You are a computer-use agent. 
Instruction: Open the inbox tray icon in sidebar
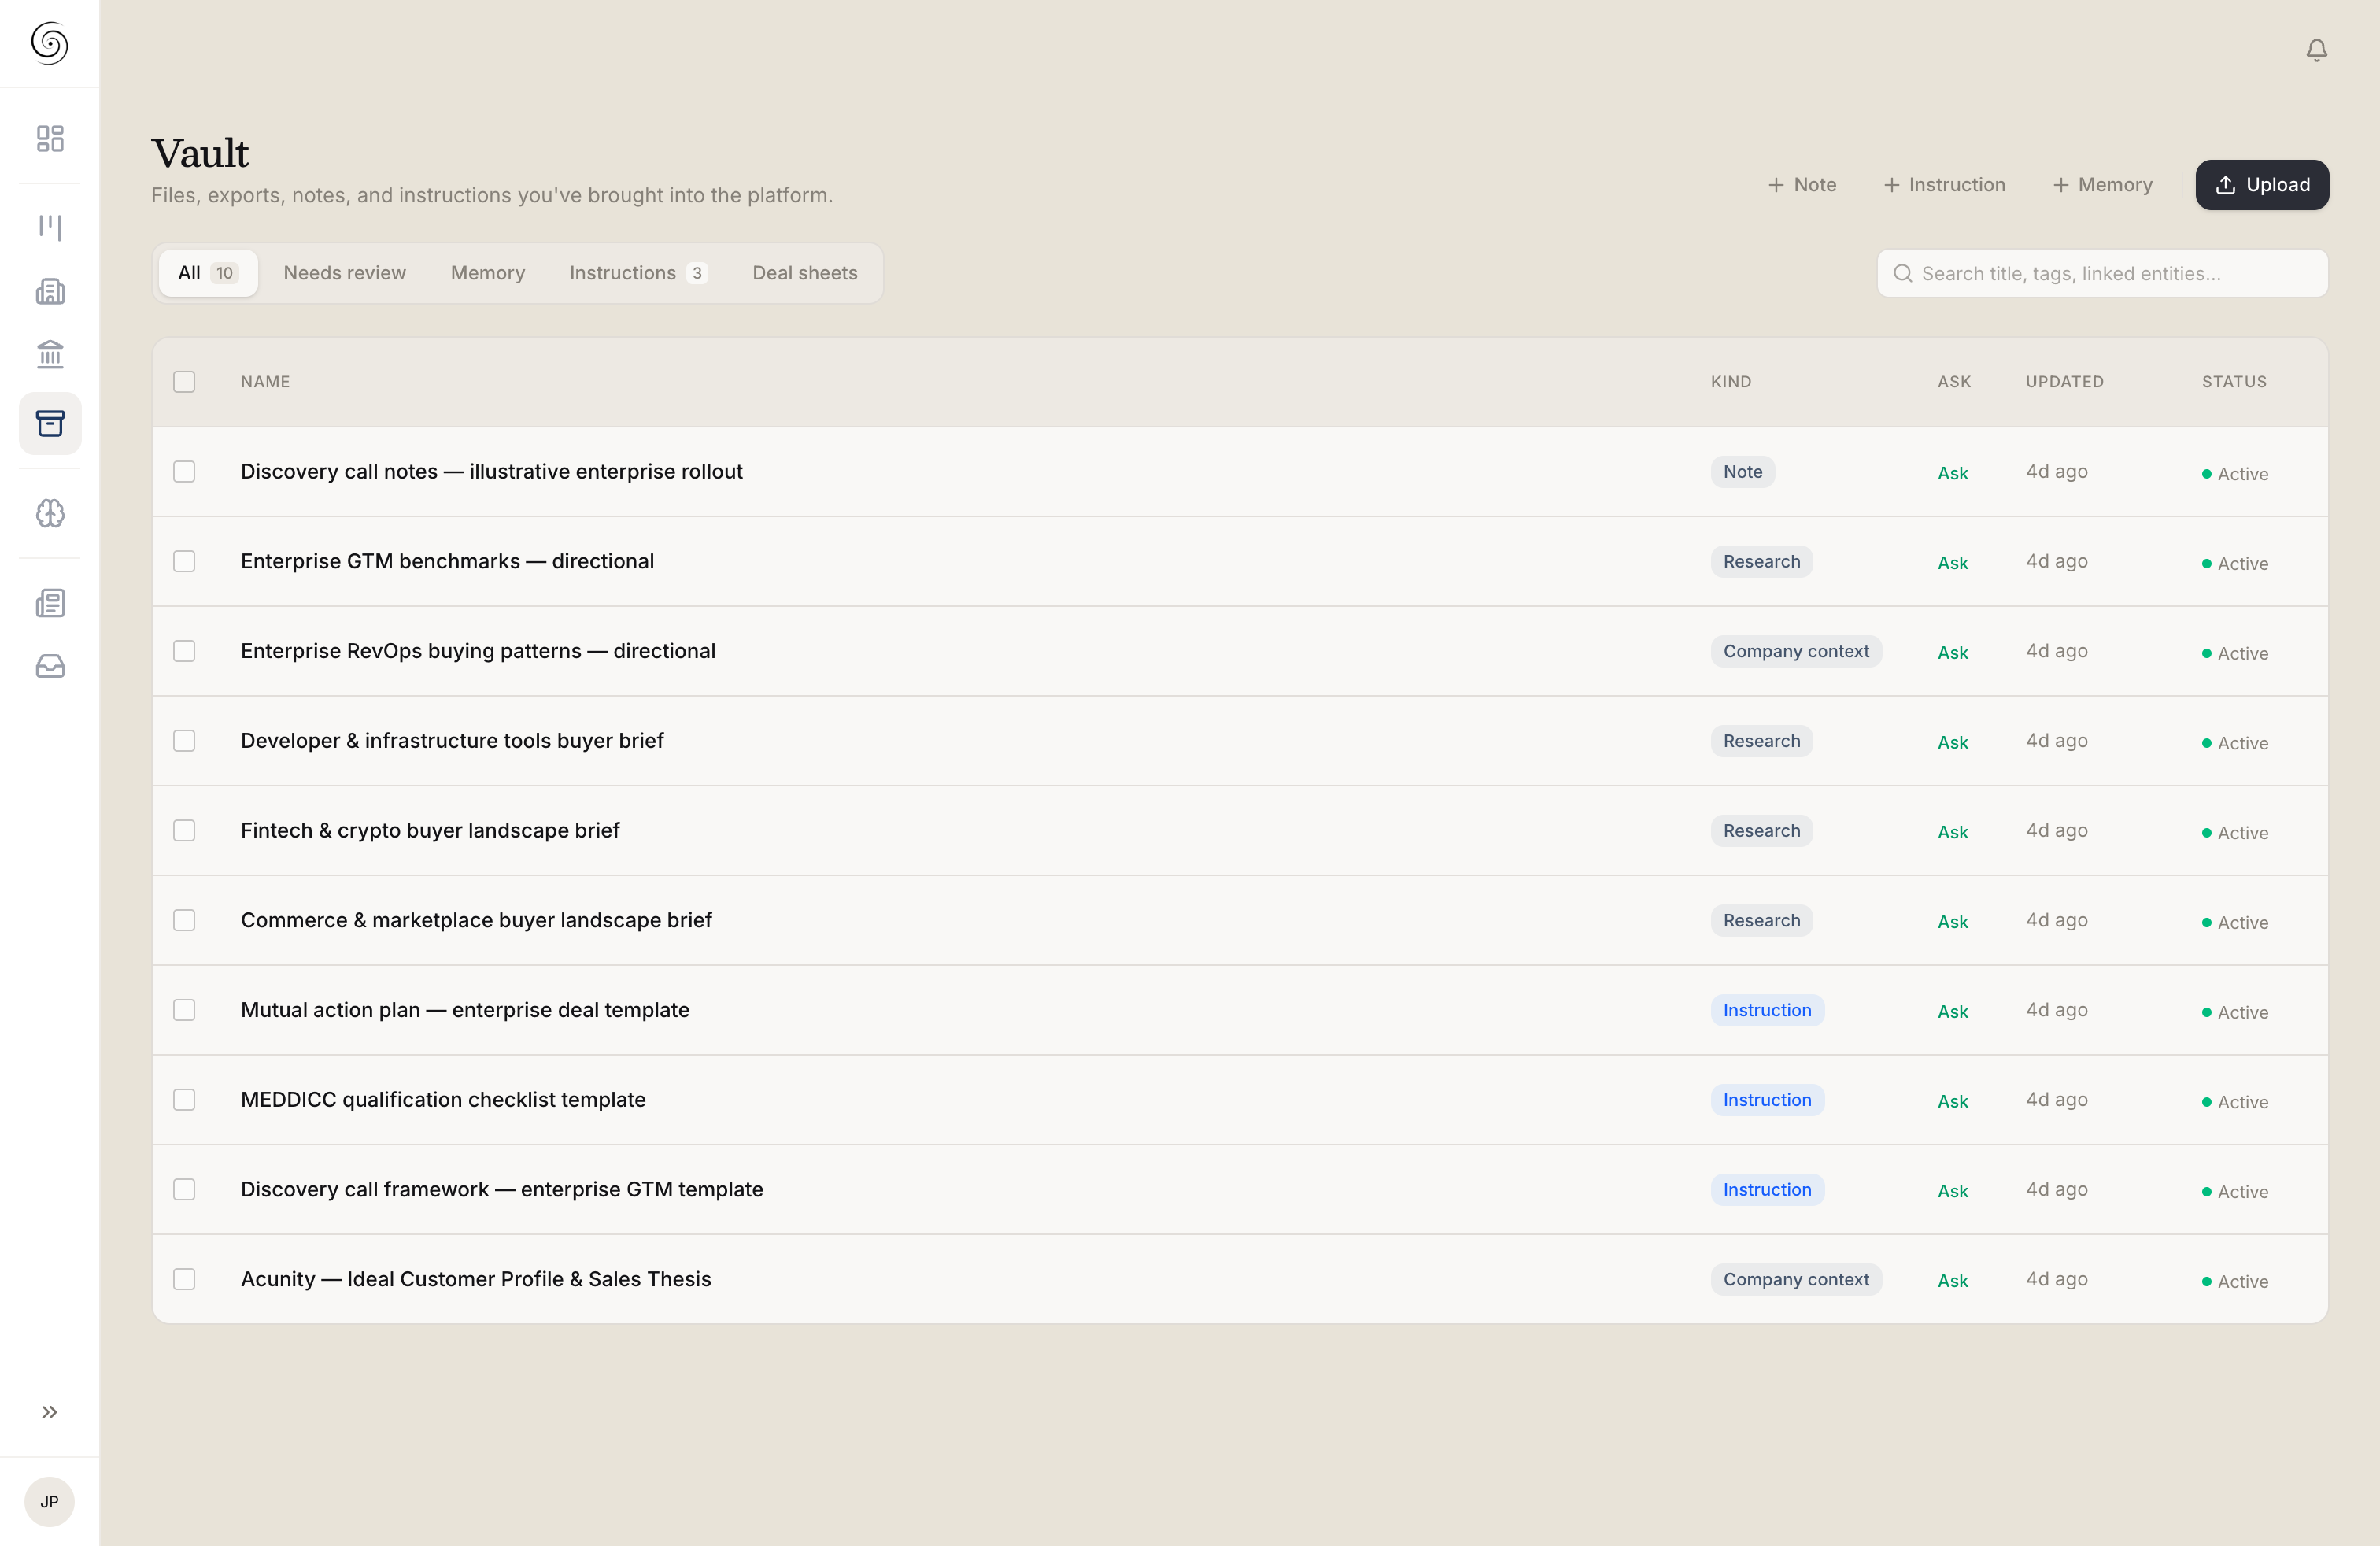pos(50,666)
